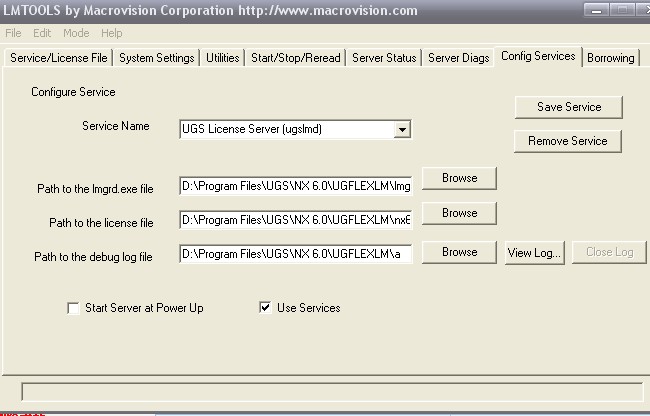Open the File menu

(13, 33)
